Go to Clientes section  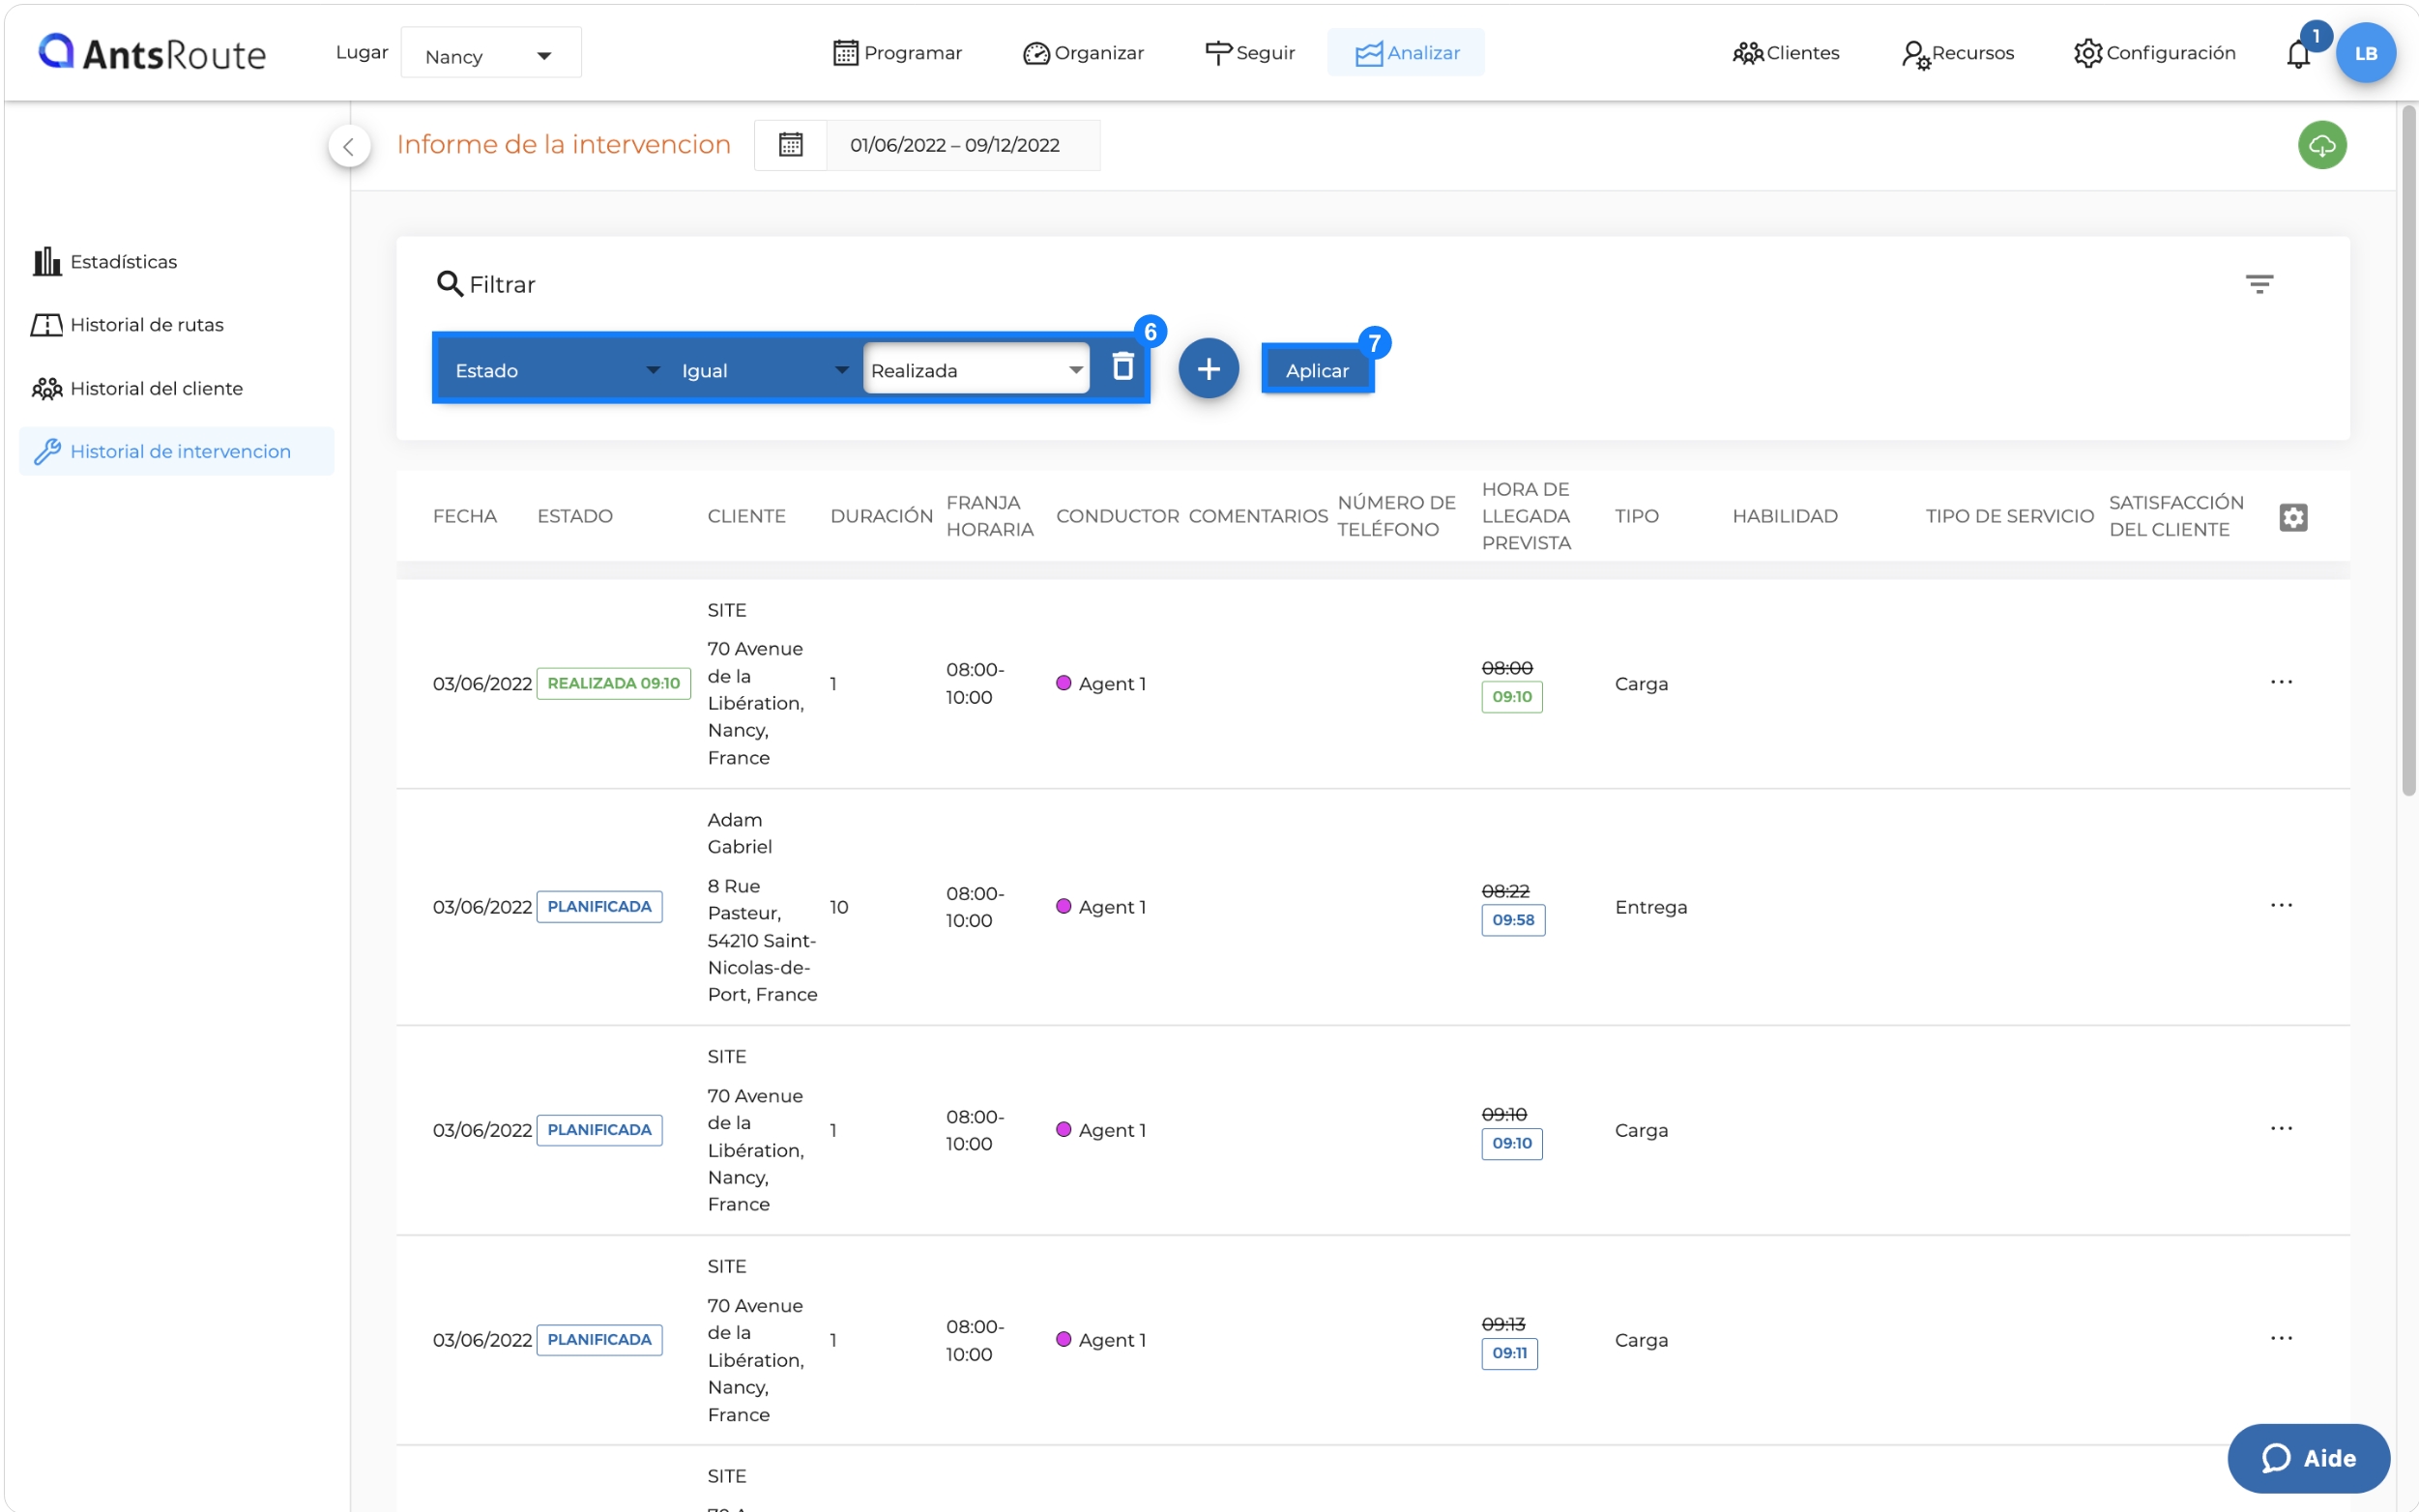[1785, 53]
